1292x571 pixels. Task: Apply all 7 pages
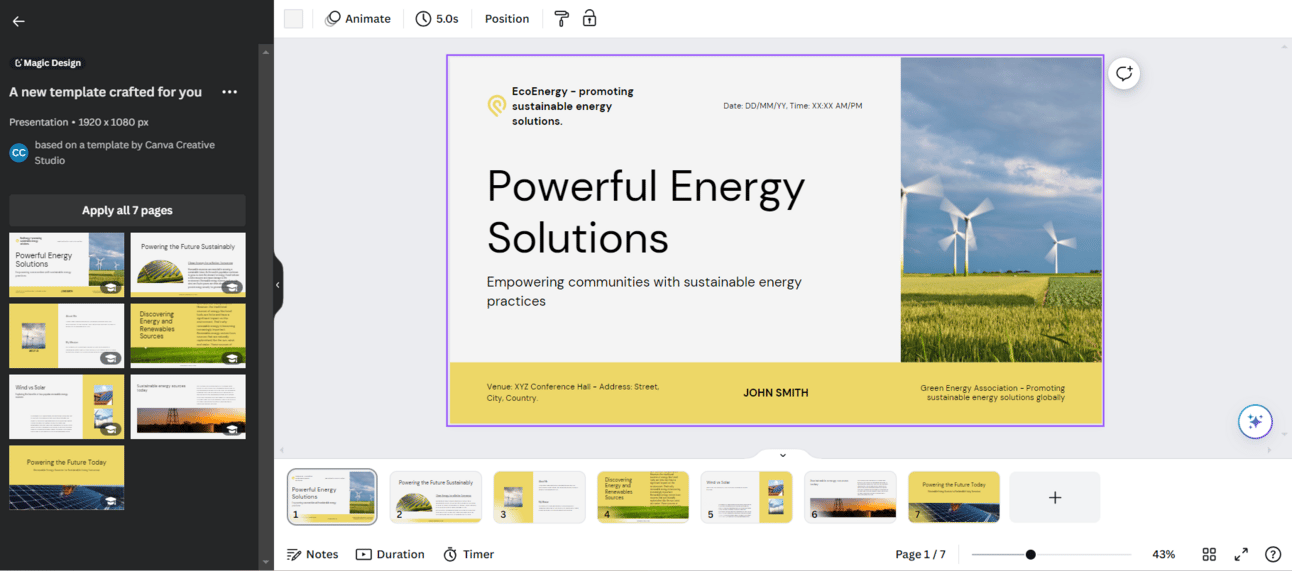click(127, 211)
